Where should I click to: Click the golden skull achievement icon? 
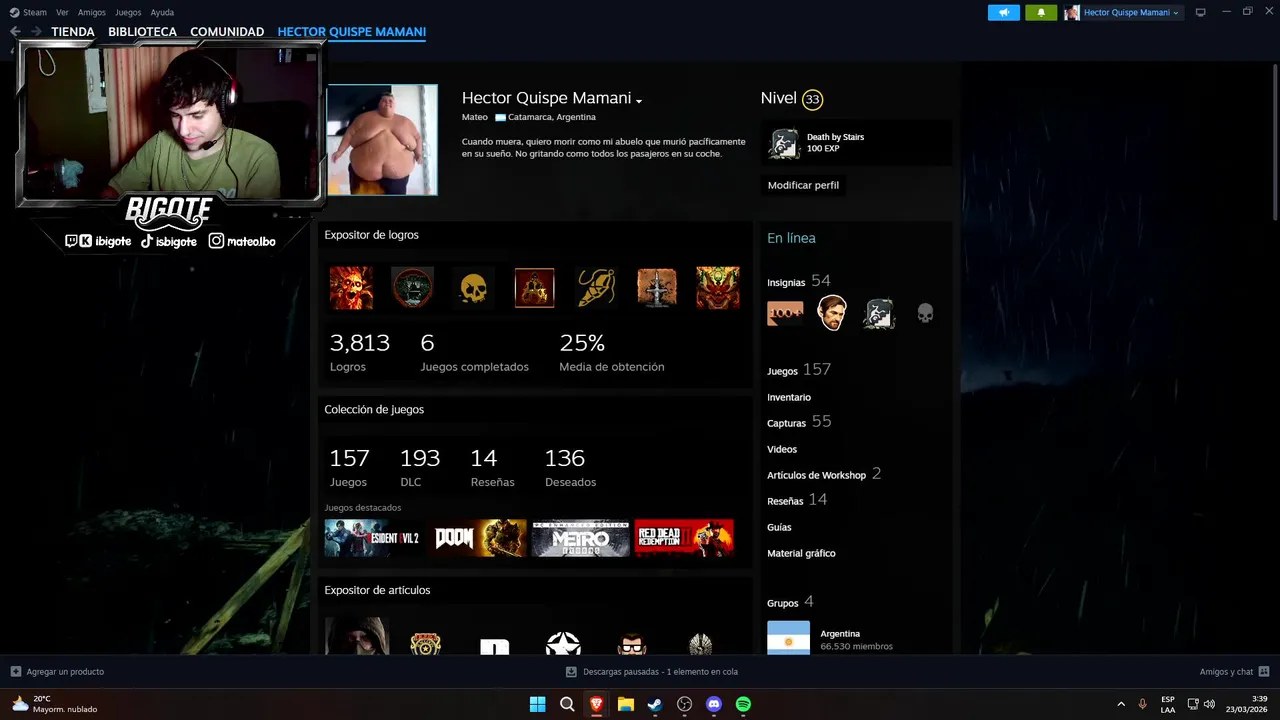(473, 288)
